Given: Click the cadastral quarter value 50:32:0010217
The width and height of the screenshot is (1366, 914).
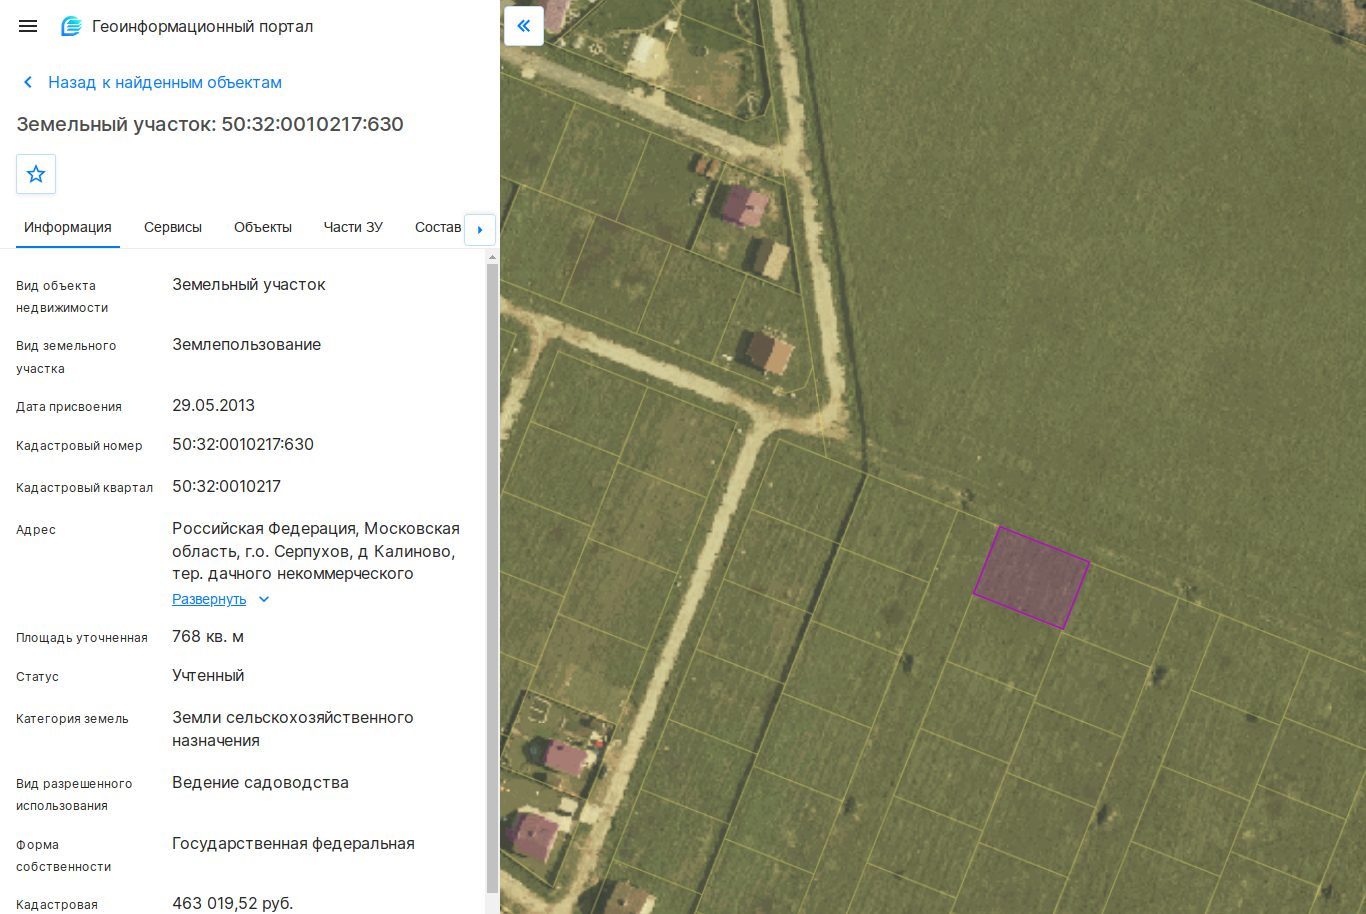Looking at the screenshot, I should [x=226, y=486].
